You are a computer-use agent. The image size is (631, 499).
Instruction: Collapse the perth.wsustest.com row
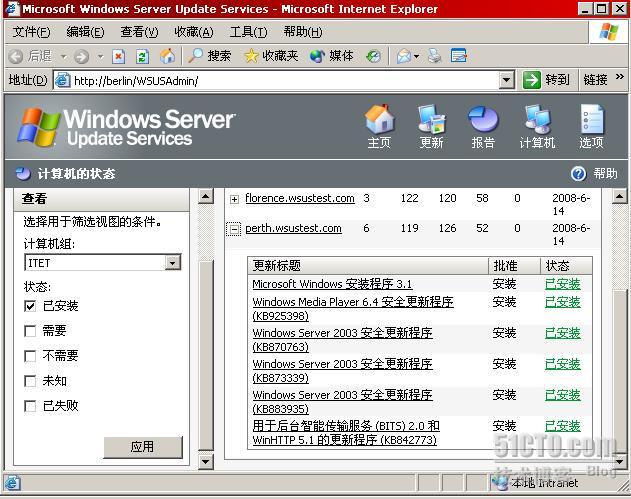(x=234, y=229)
